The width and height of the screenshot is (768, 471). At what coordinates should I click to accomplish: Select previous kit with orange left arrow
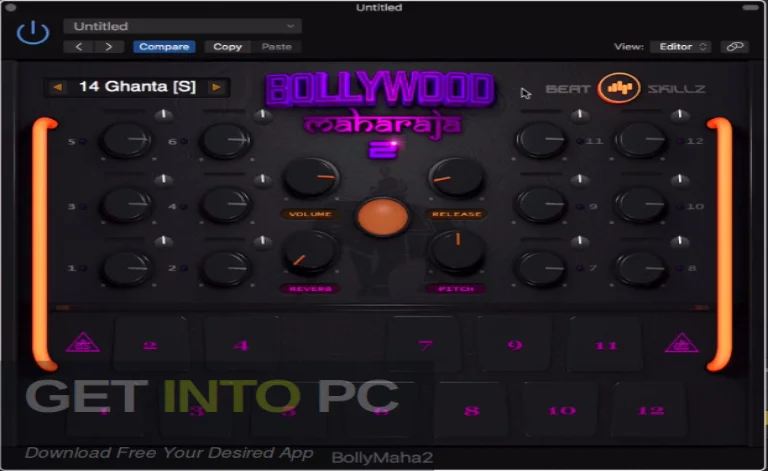[58, 87]
